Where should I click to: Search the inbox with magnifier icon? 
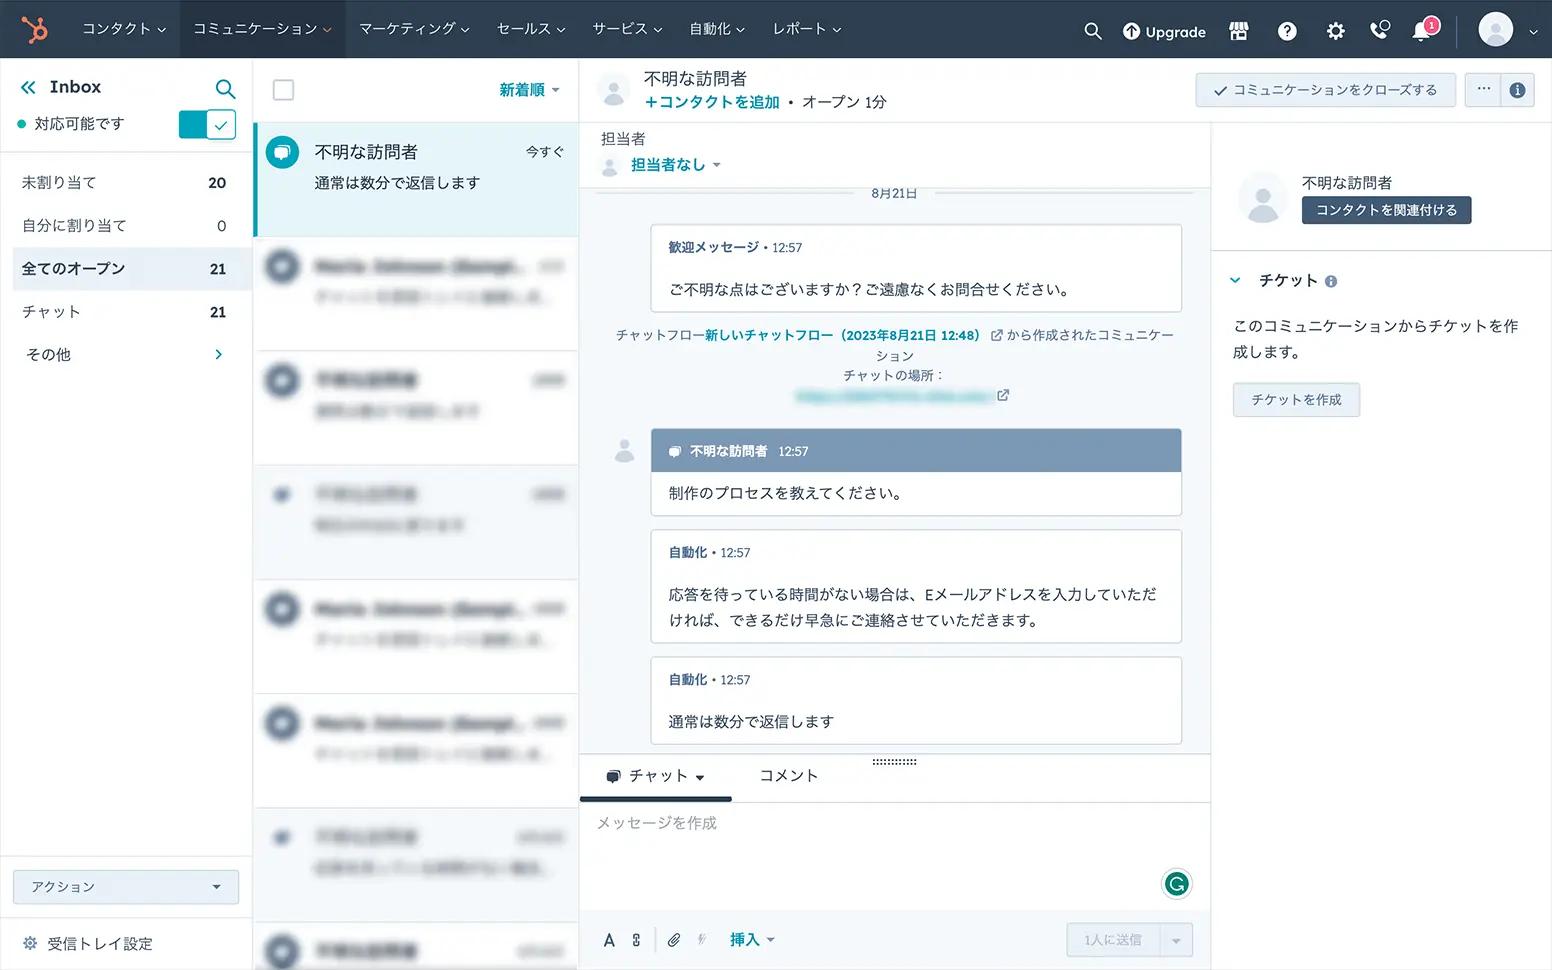(226, 88)
